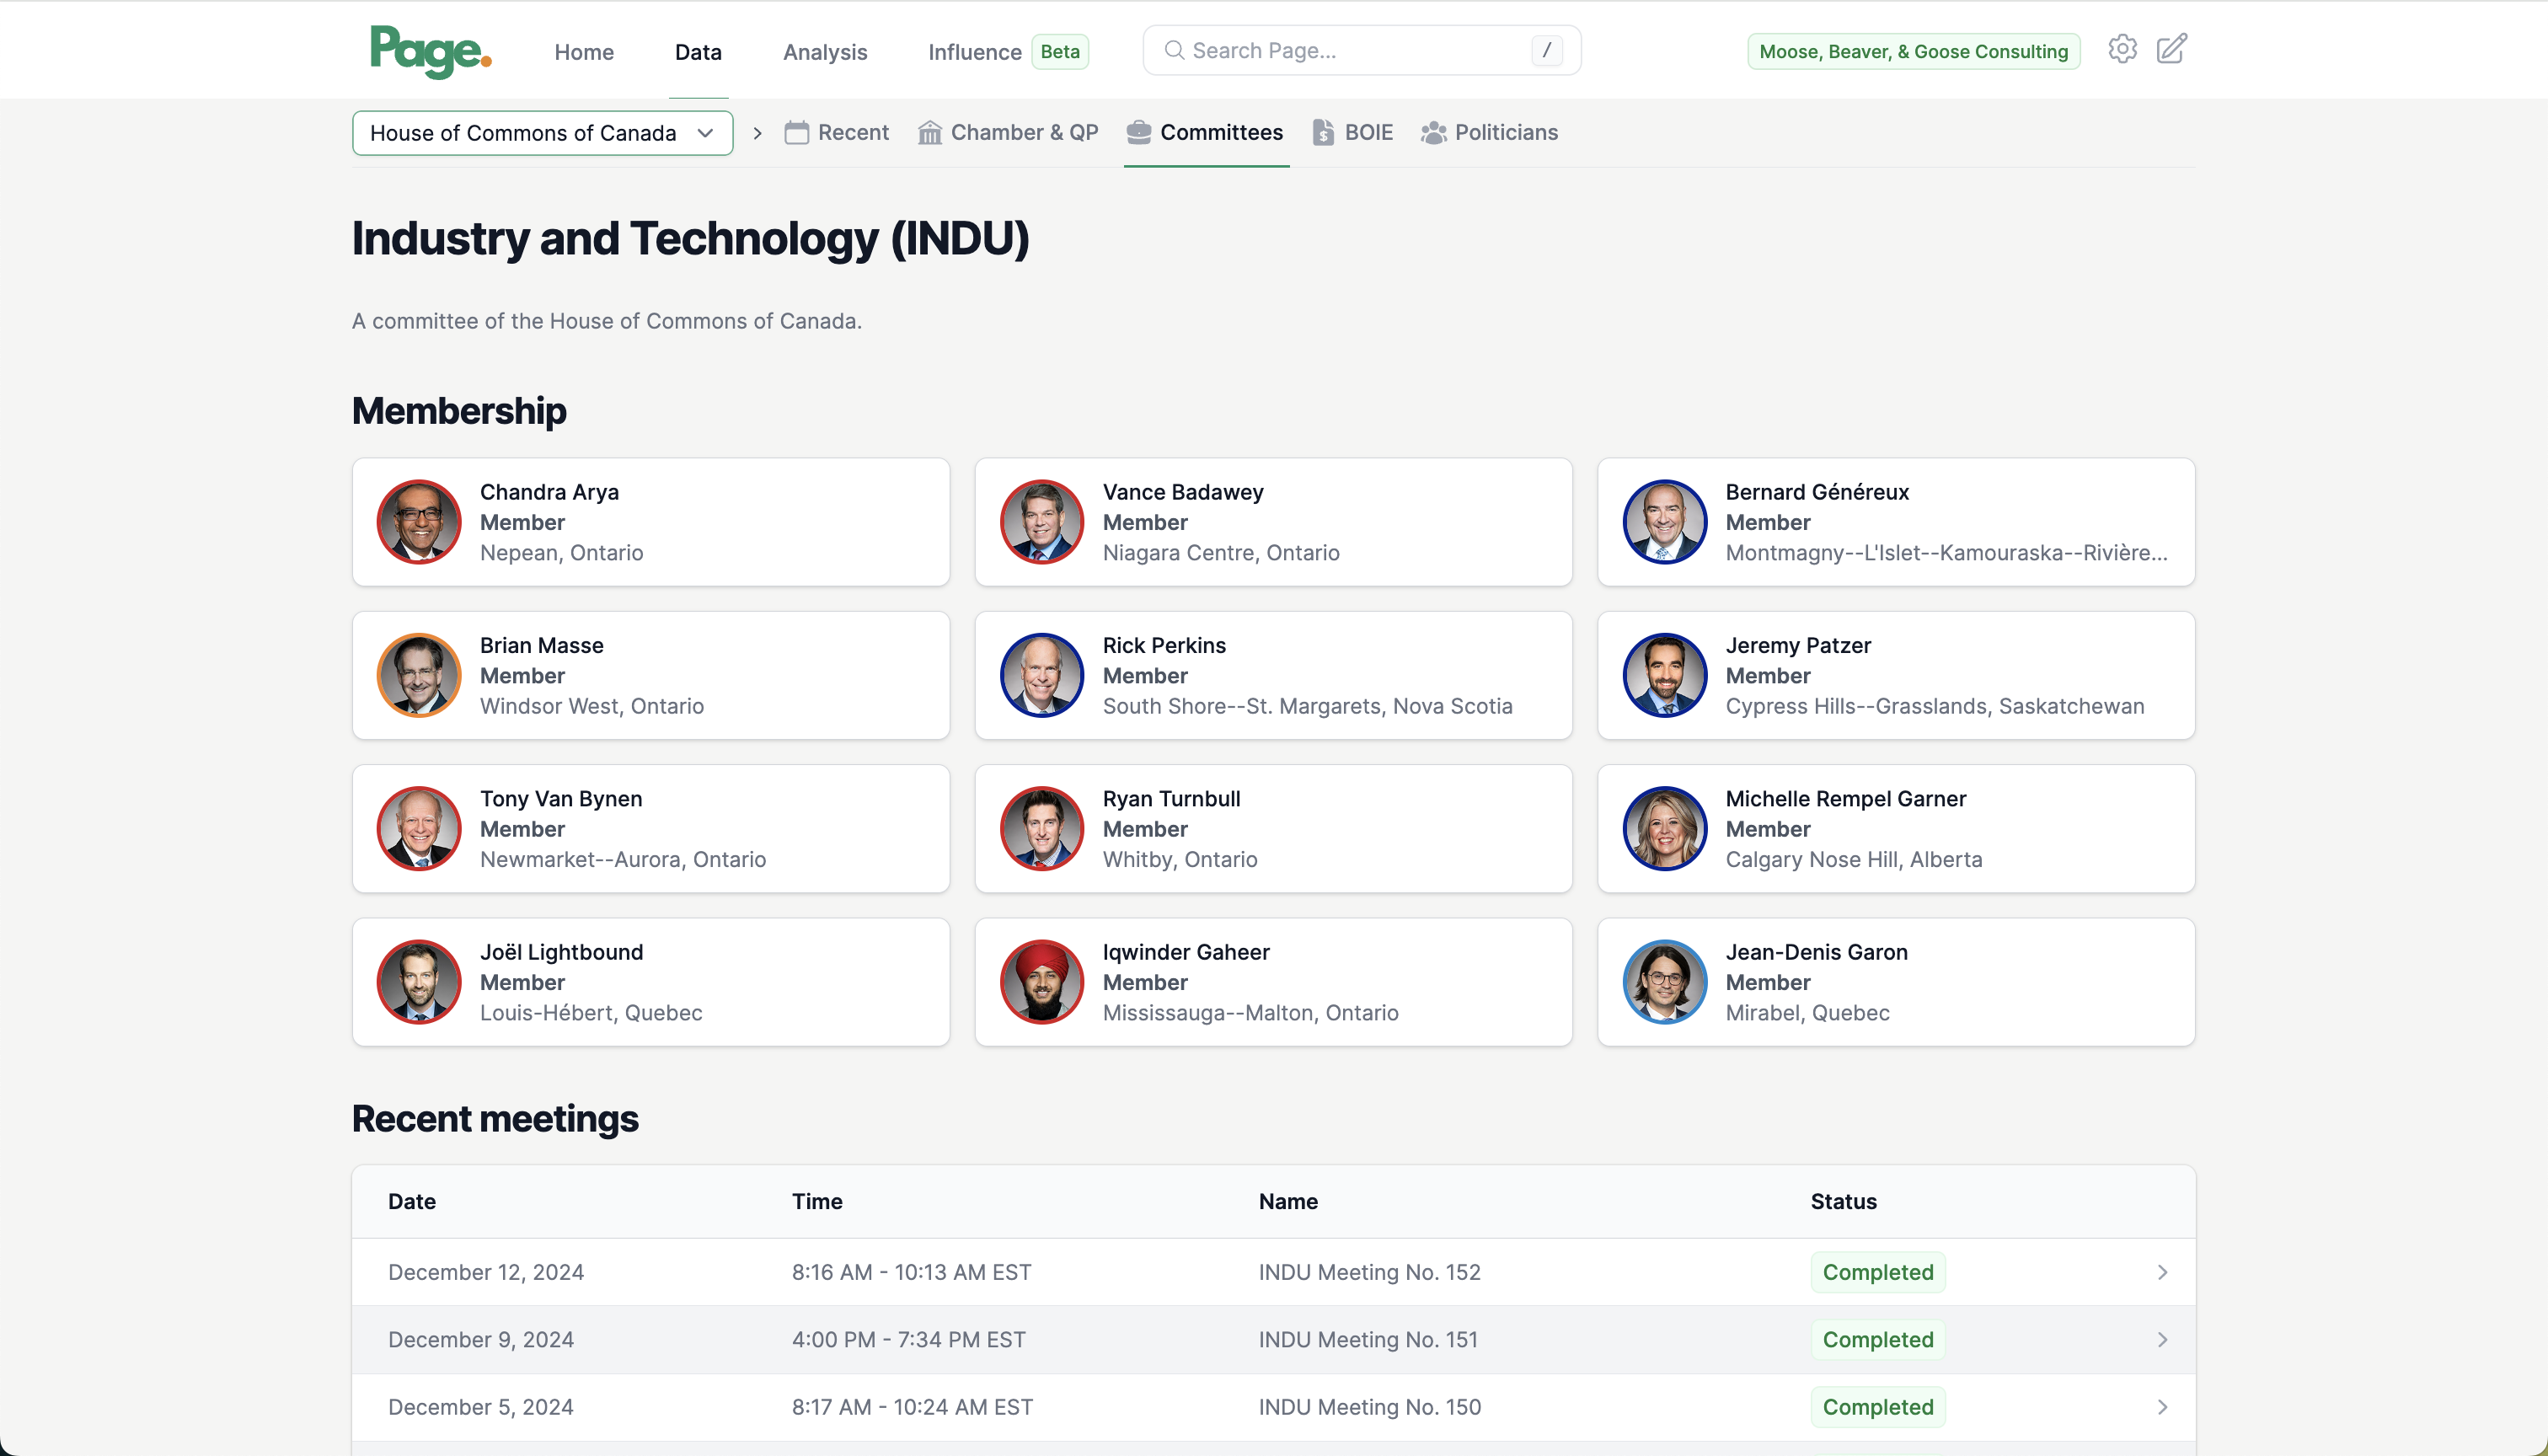Click the December 5, 2024 date cell
Screen dimensions: 2548x1456
coord(481,1407)
